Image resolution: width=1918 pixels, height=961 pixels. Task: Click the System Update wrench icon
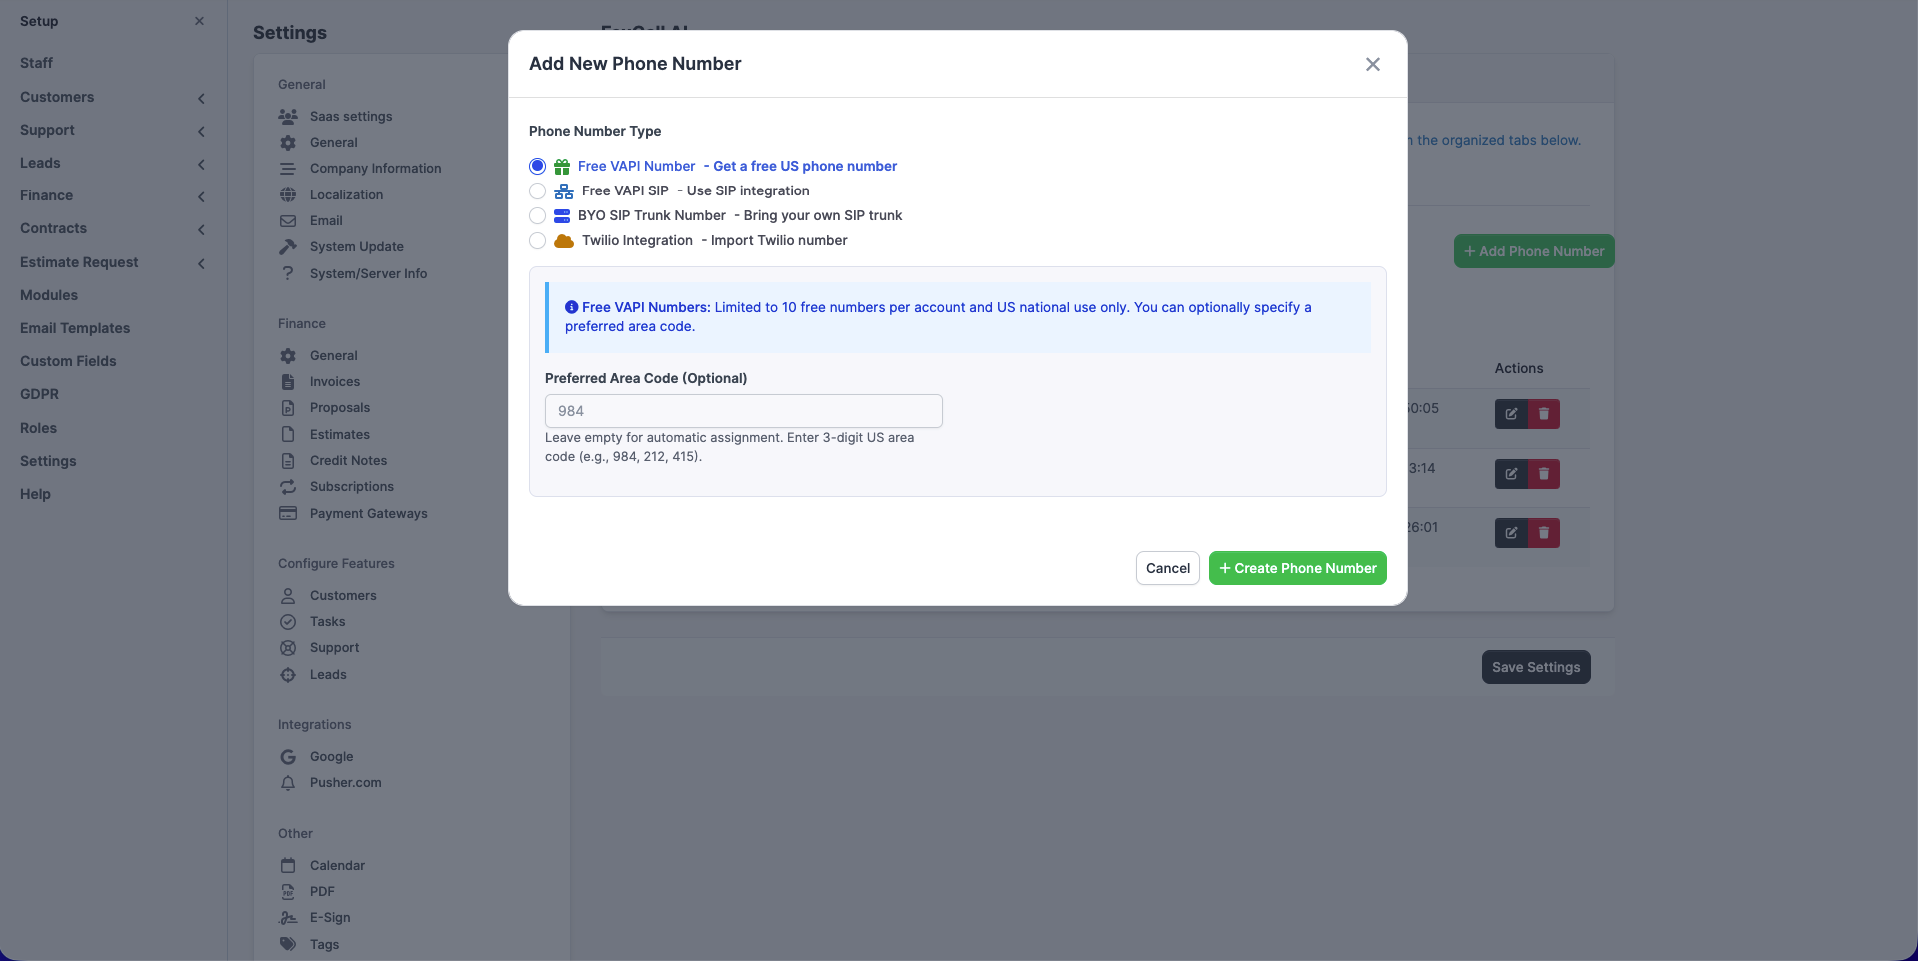[288, 246]
